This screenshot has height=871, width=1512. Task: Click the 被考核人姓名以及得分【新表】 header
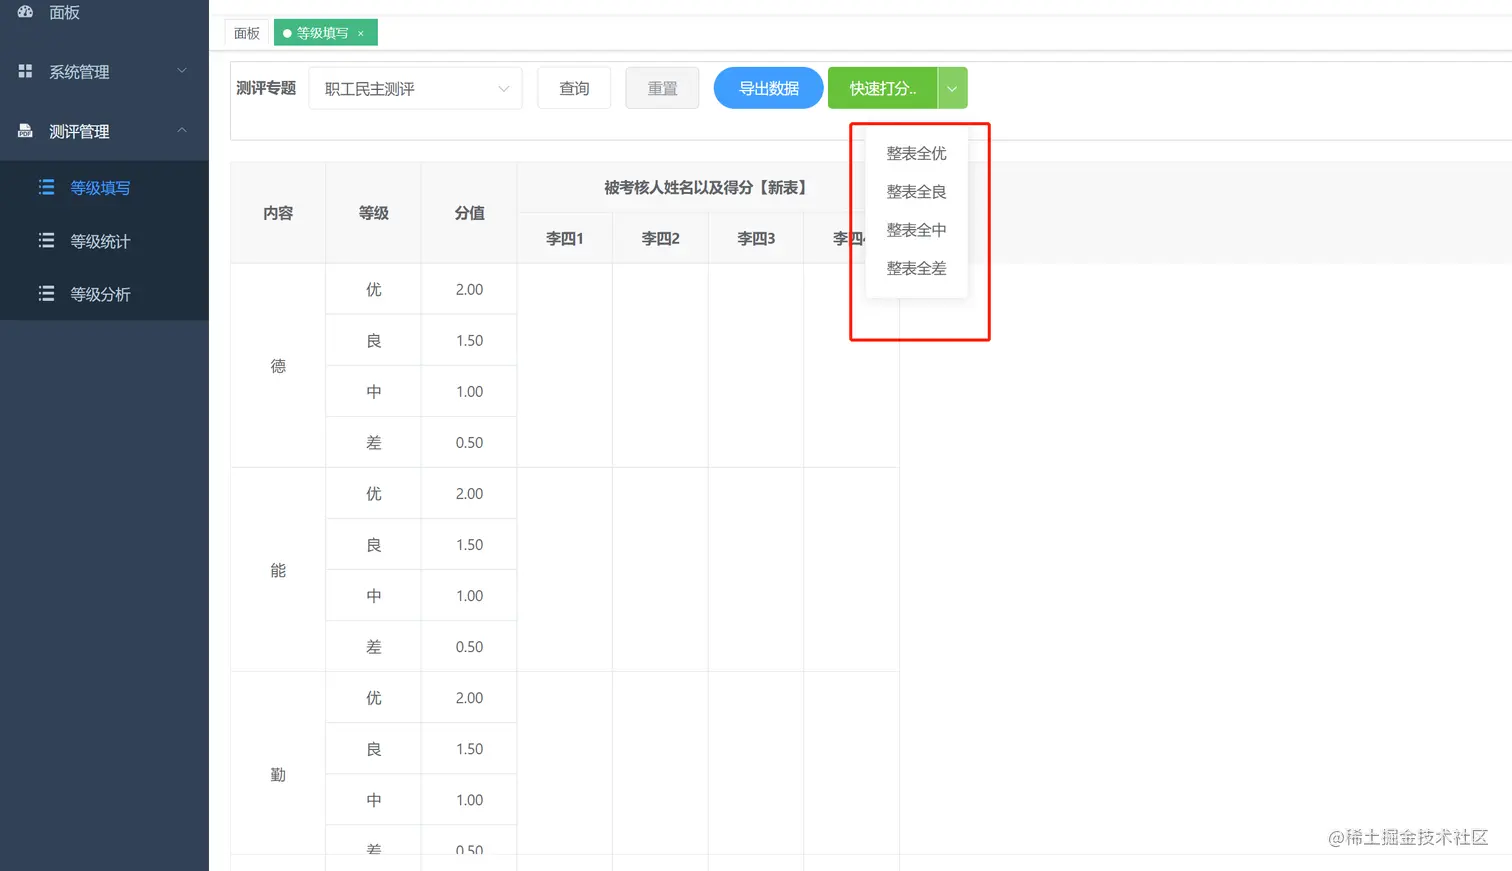(x=708, y=188)
